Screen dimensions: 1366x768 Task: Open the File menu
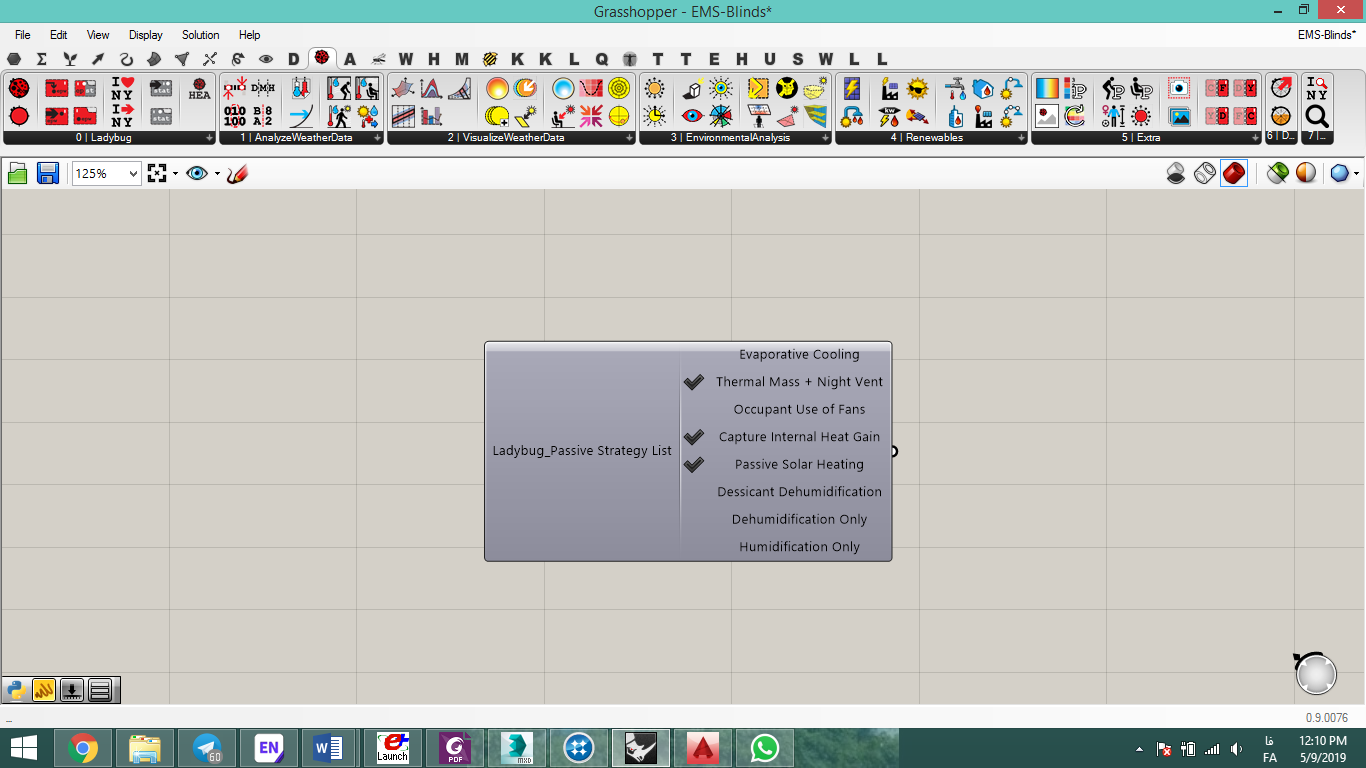point(23,35)
